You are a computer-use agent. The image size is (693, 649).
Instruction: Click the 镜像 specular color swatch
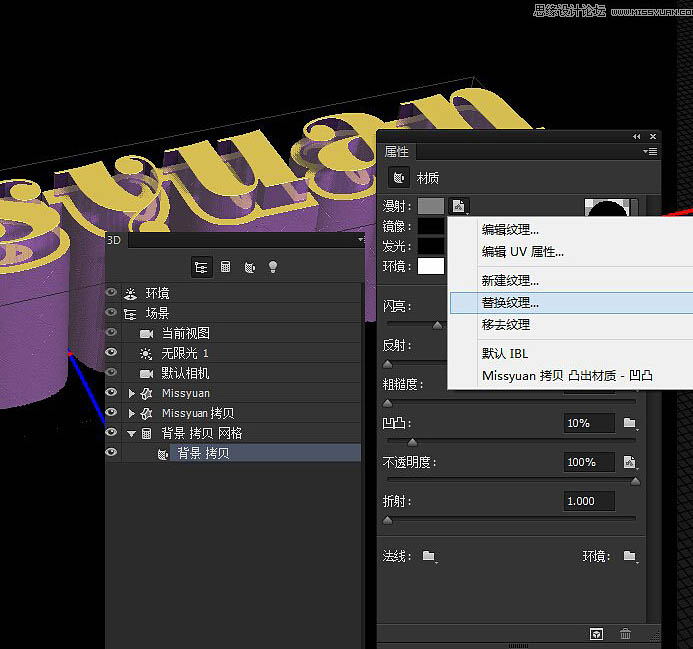coord(431,226)
